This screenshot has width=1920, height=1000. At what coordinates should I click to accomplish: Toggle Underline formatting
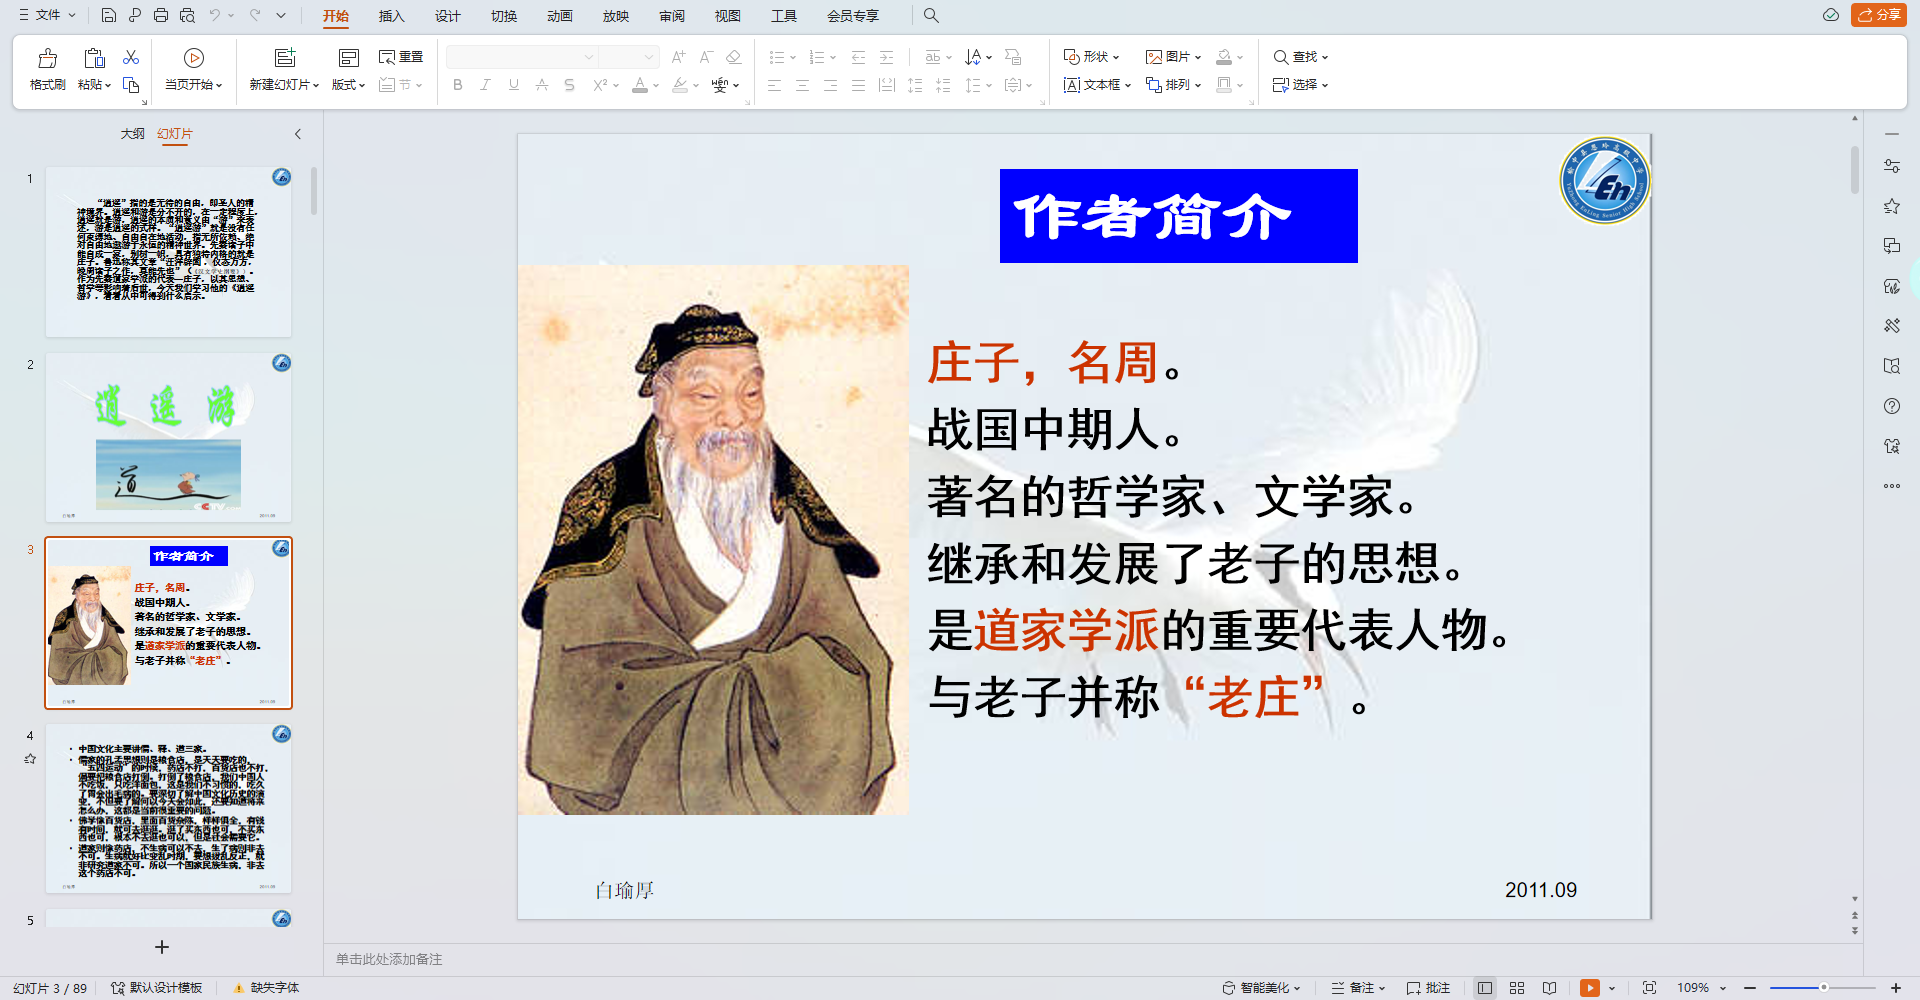pos(514,85)
